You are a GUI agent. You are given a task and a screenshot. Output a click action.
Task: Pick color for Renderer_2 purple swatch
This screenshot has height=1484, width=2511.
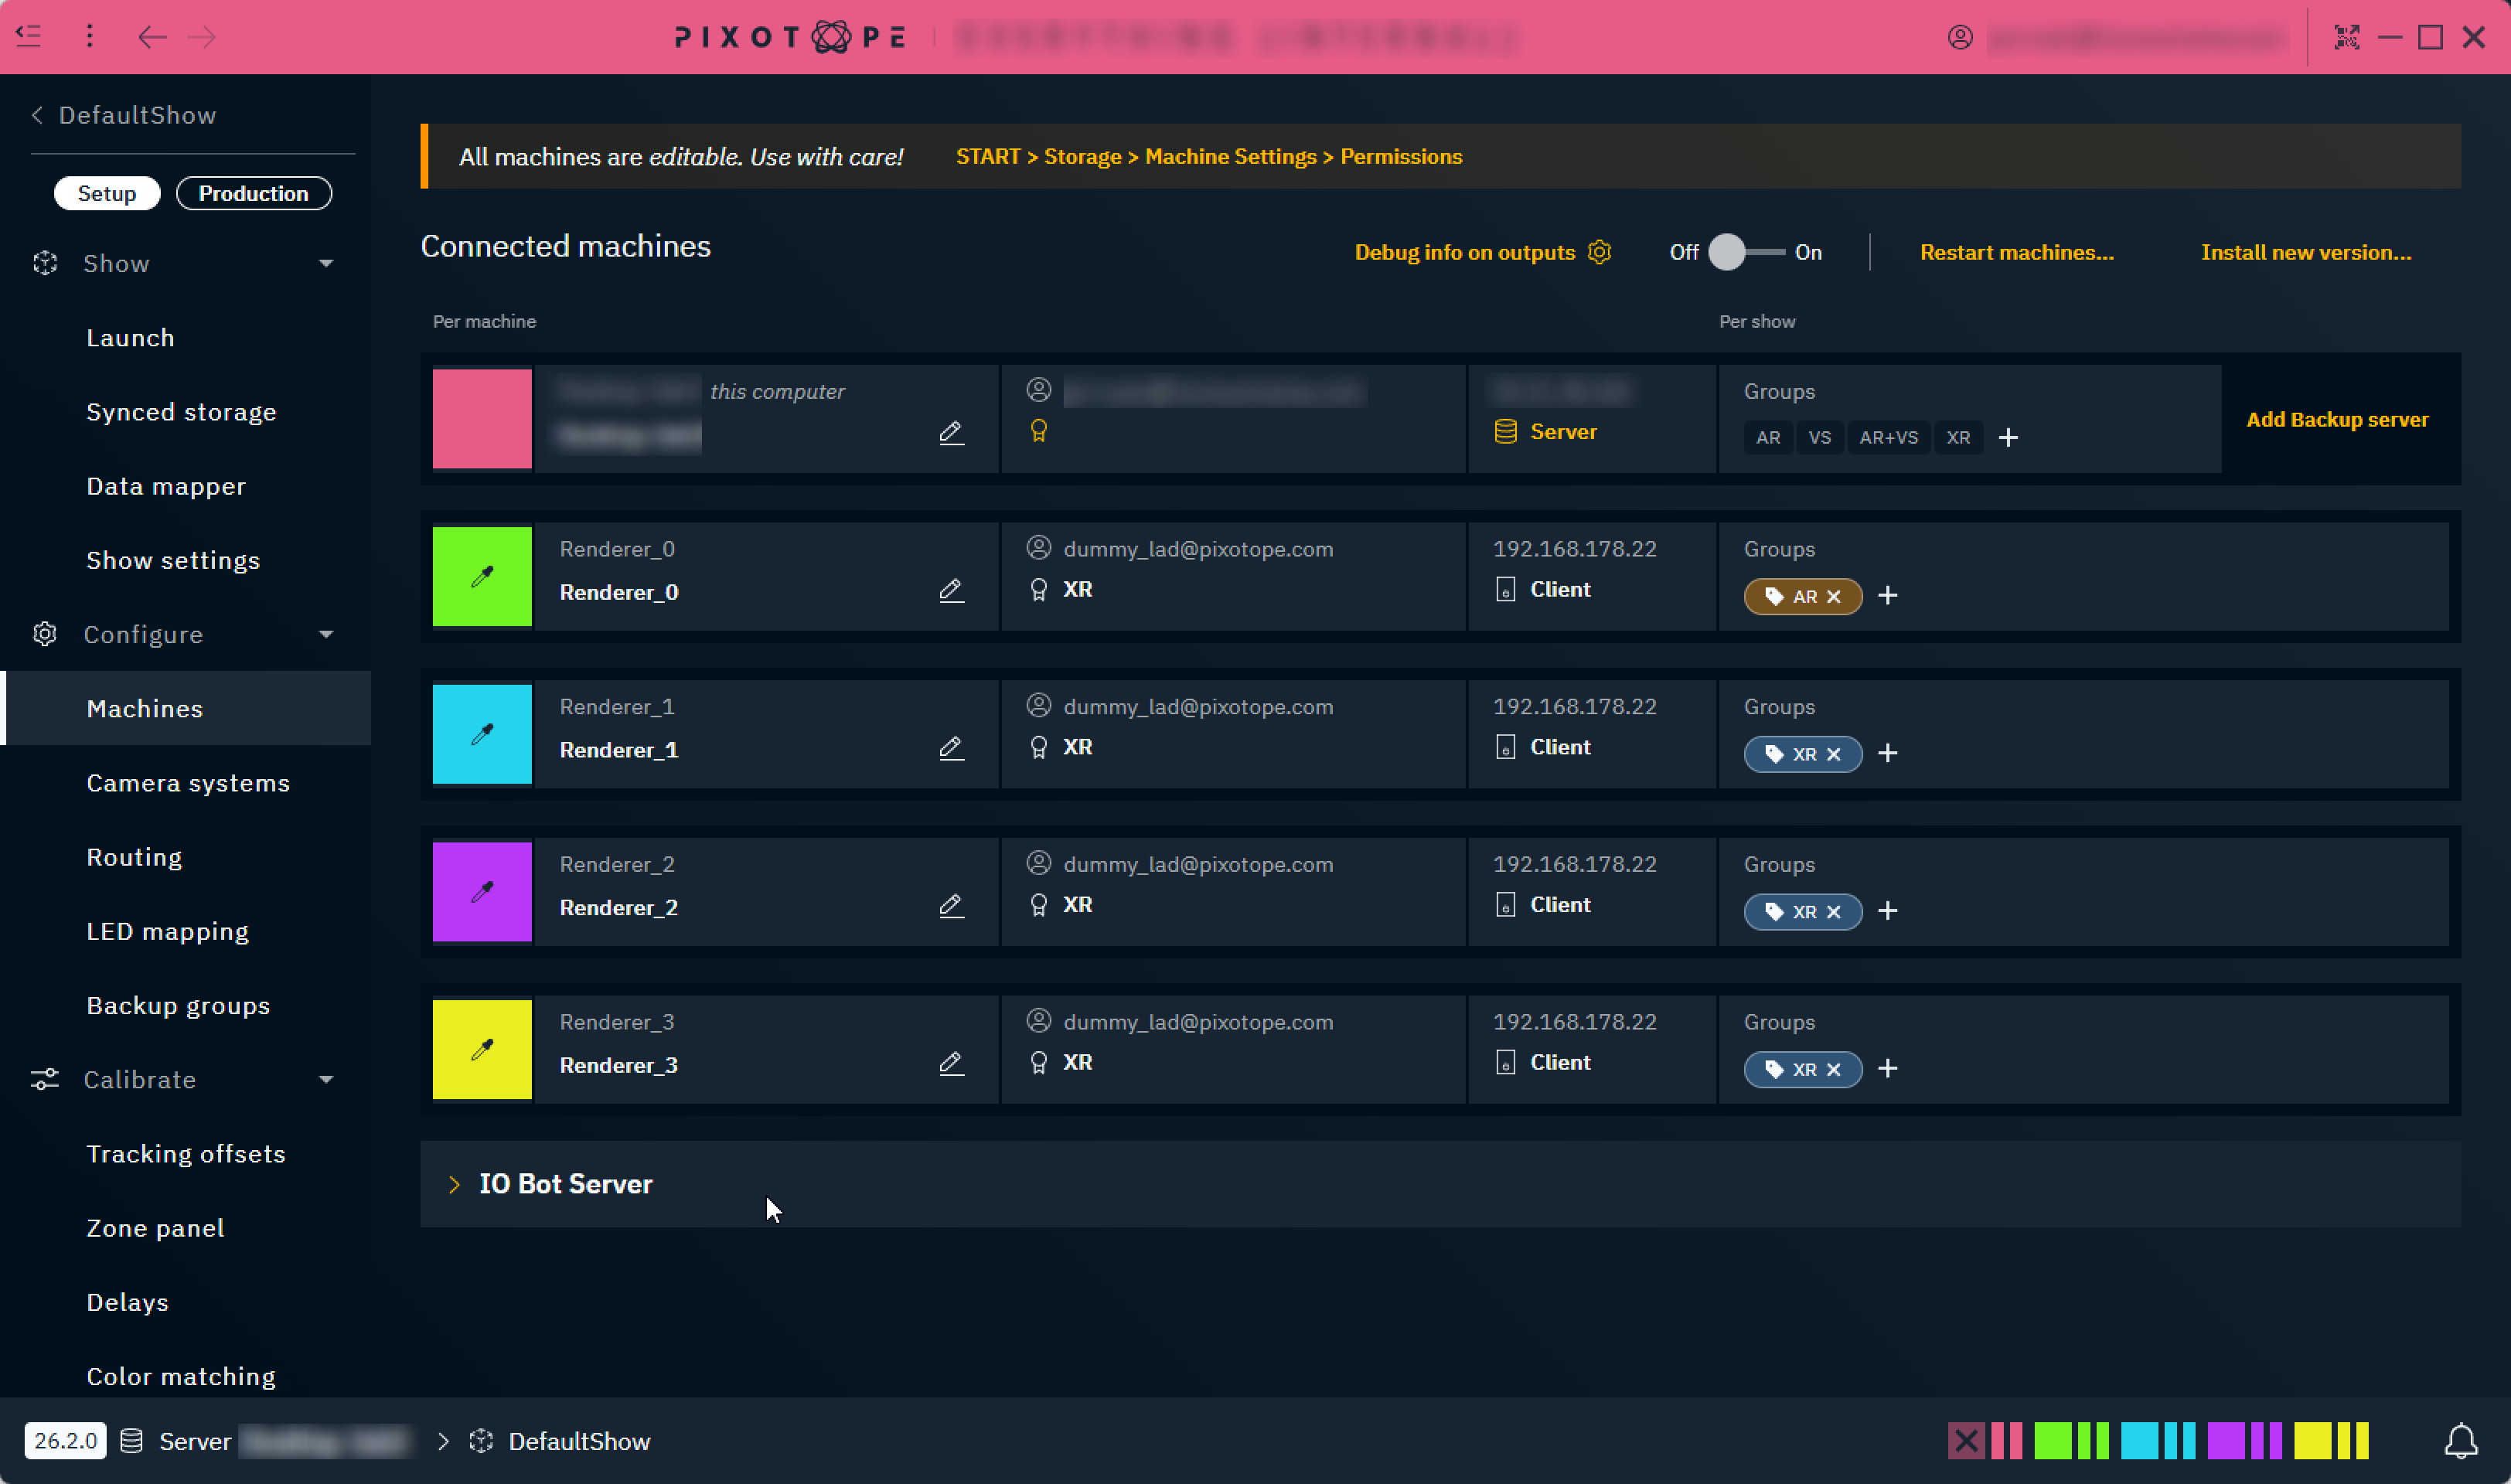tap(482, 891)
